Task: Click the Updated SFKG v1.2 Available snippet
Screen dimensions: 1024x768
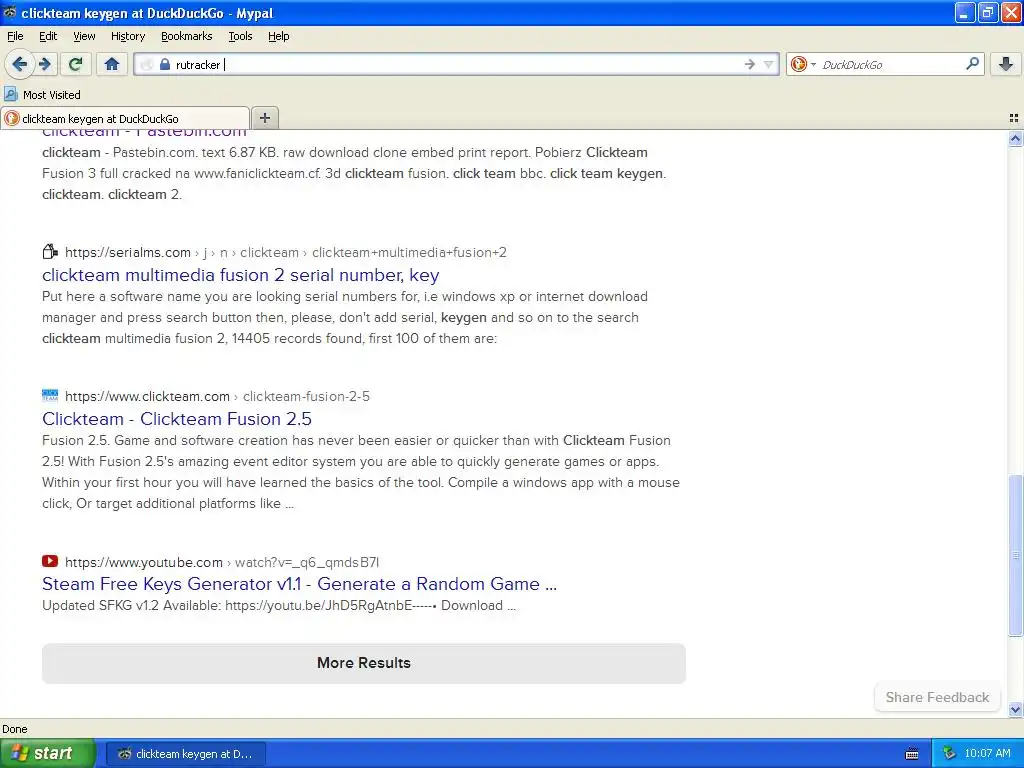Action: 279,605
